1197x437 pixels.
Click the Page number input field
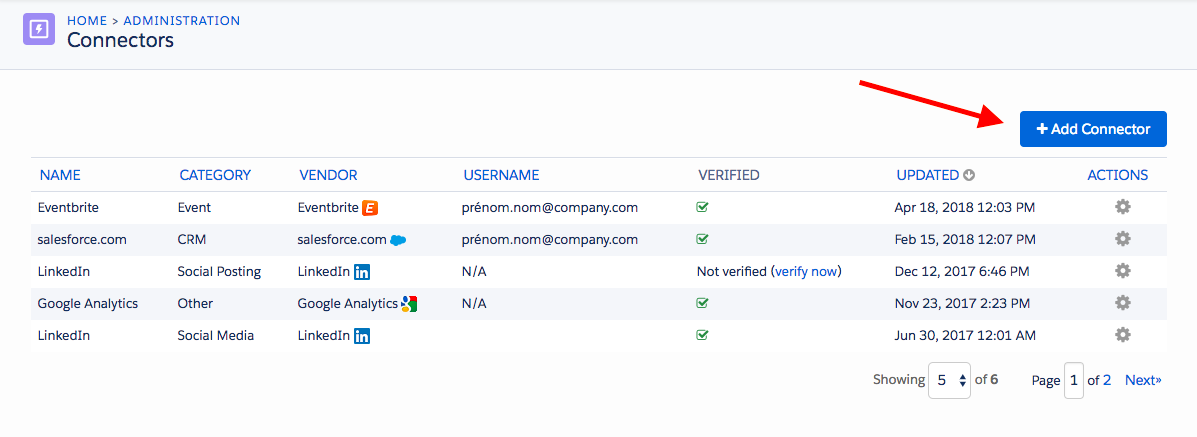1074,380
